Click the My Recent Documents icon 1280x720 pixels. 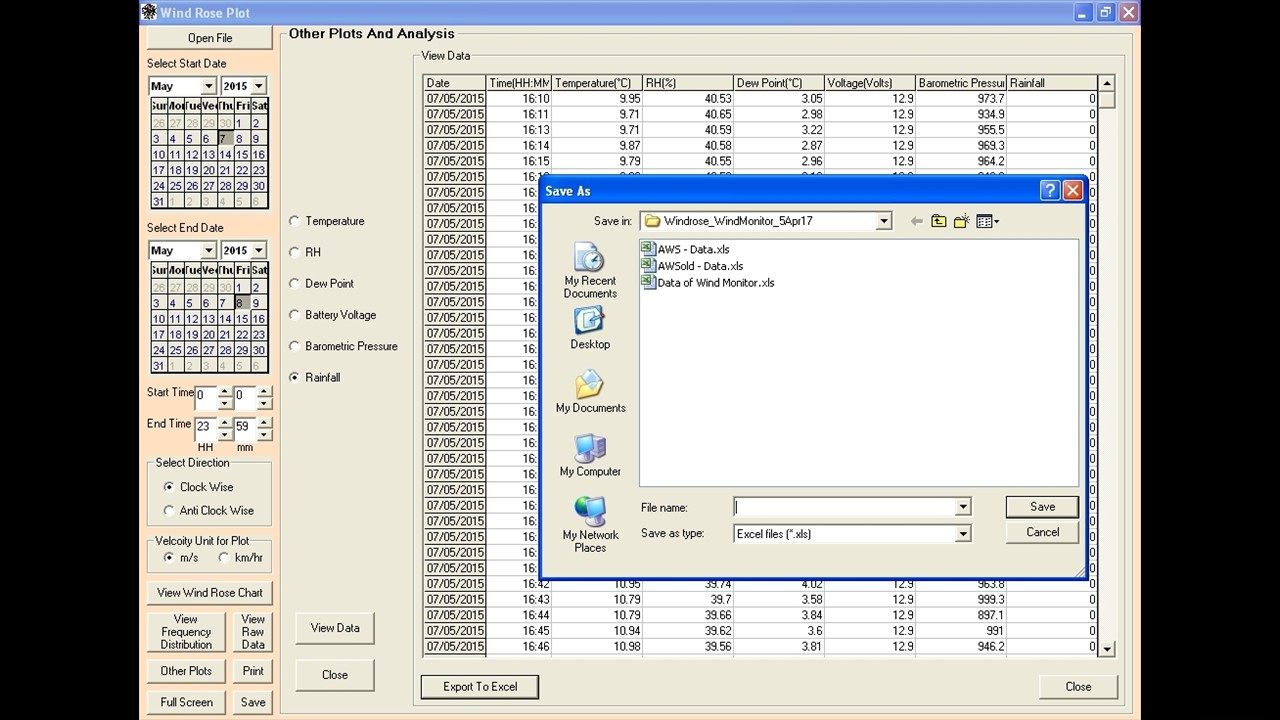(x=589, y=258)
